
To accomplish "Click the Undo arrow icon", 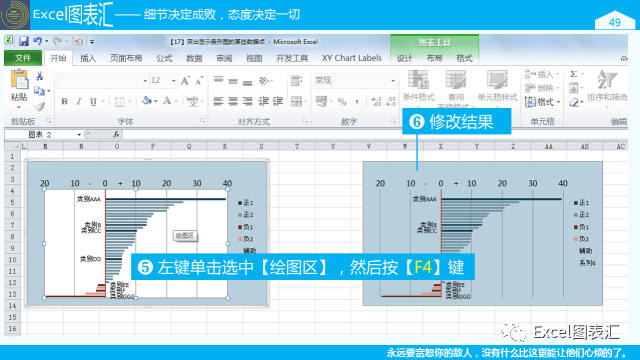I will [37, 41].
